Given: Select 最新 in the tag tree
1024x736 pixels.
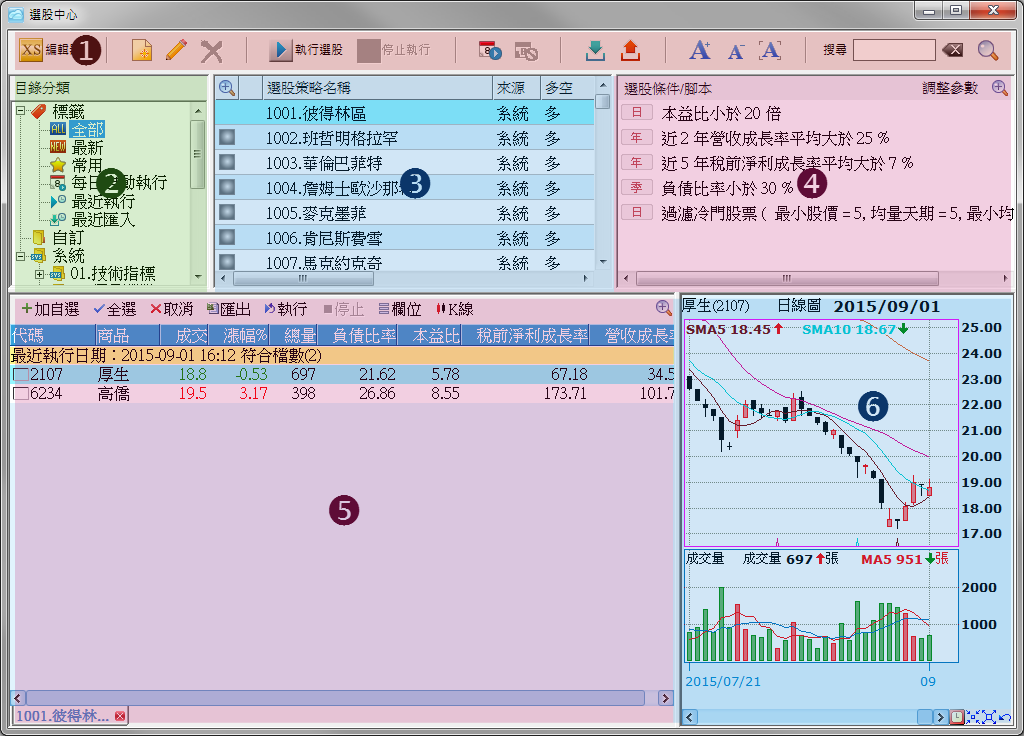Looking at the screenshot, I should tap(87, 147).
